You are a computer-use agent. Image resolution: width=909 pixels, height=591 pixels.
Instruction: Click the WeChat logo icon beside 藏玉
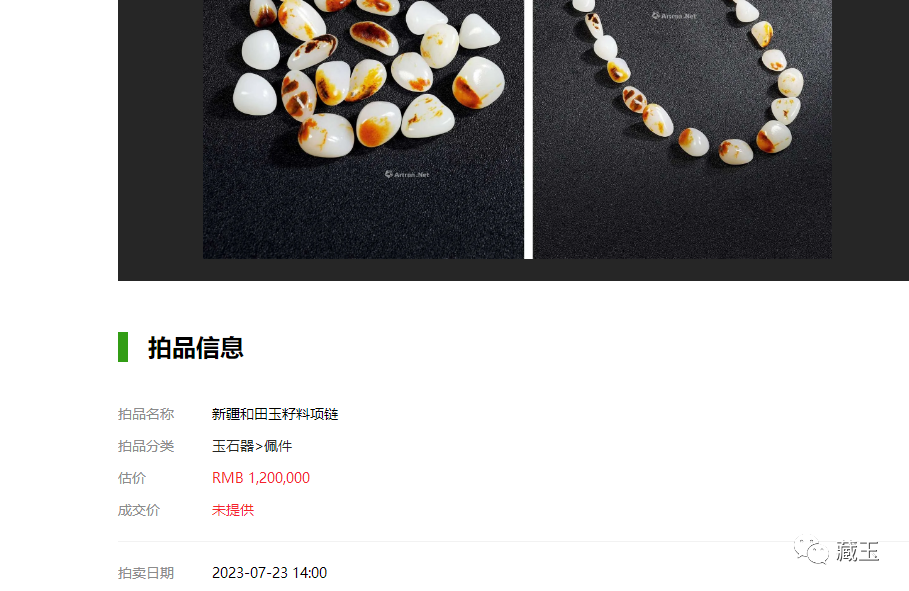click(x=811, y=550)
